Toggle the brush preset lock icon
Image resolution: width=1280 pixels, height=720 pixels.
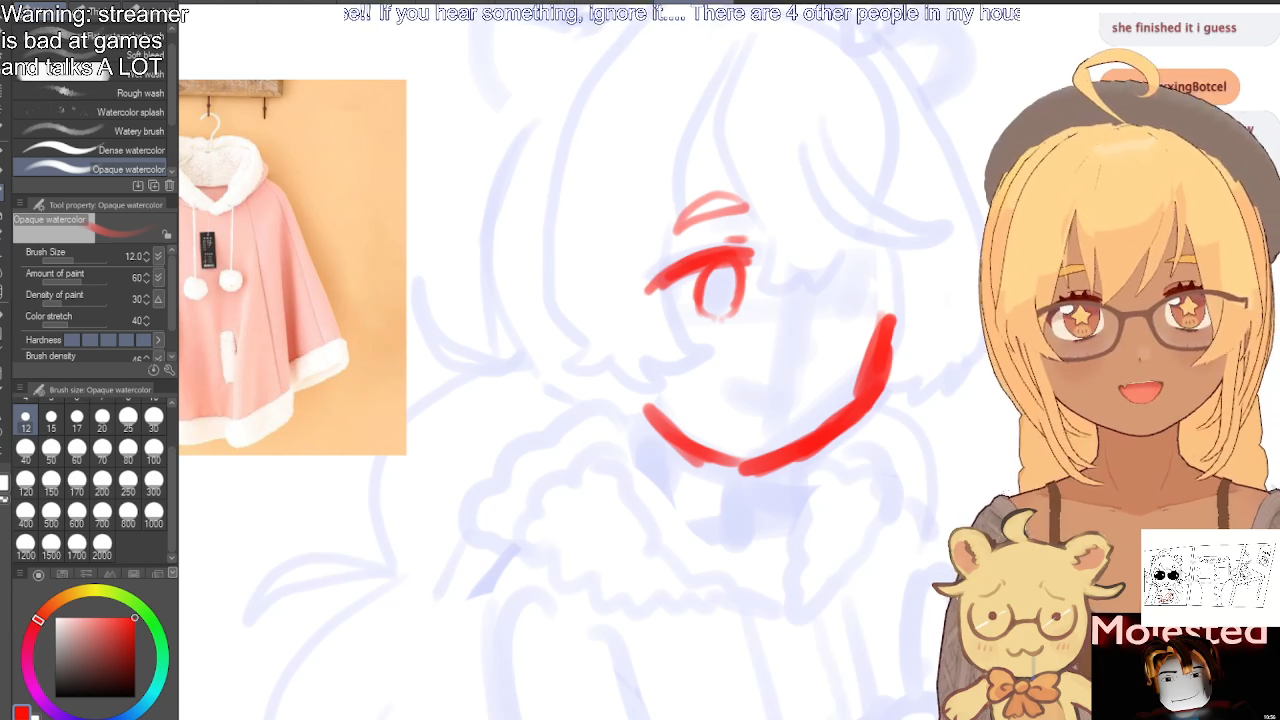pyautogui.click(x=166, y=234)
